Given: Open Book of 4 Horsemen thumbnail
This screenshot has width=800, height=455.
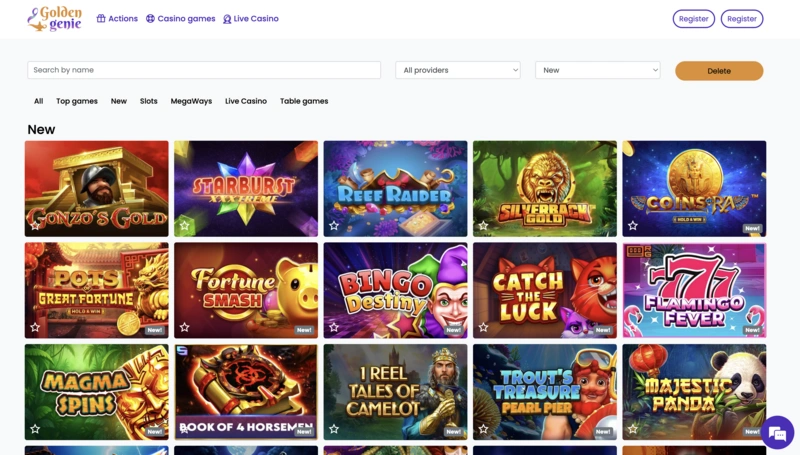Looking at the screenshot, I should coord(246,392).
